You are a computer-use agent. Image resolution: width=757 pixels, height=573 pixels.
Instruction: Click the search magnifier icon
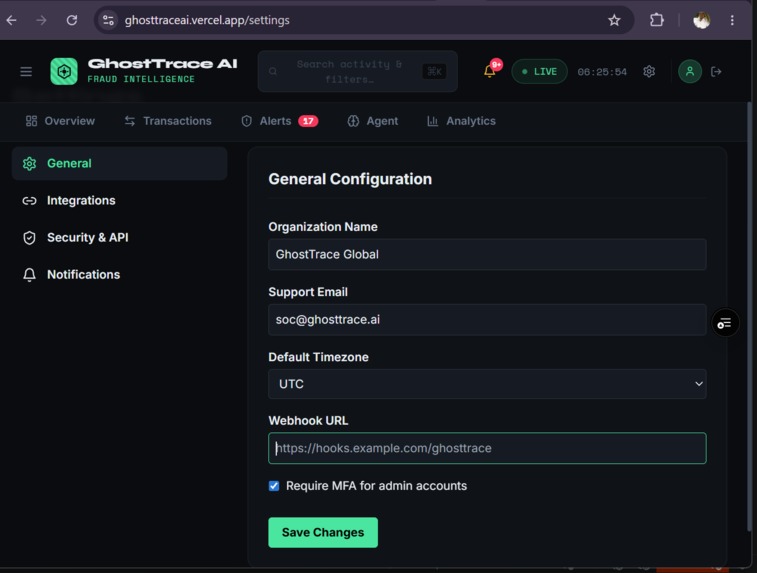[x=273, y=71]
